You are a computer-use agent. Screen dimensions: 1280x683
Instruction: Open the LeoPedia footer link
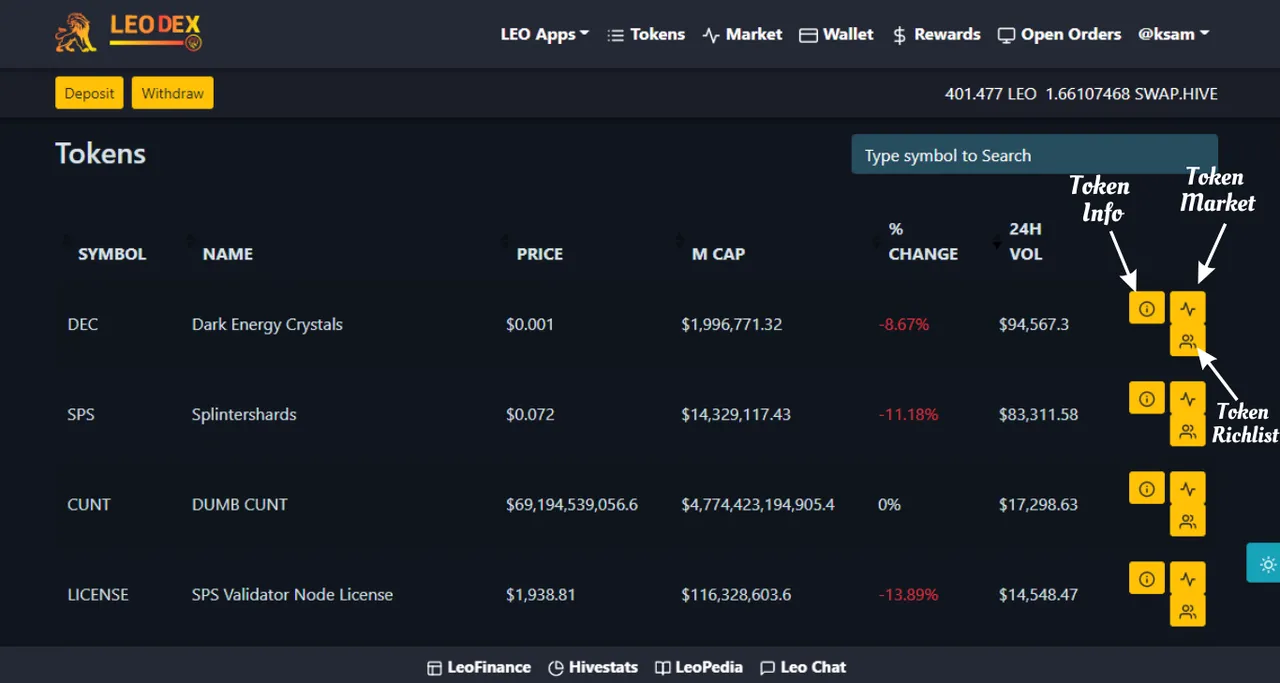tap(699, 667)
